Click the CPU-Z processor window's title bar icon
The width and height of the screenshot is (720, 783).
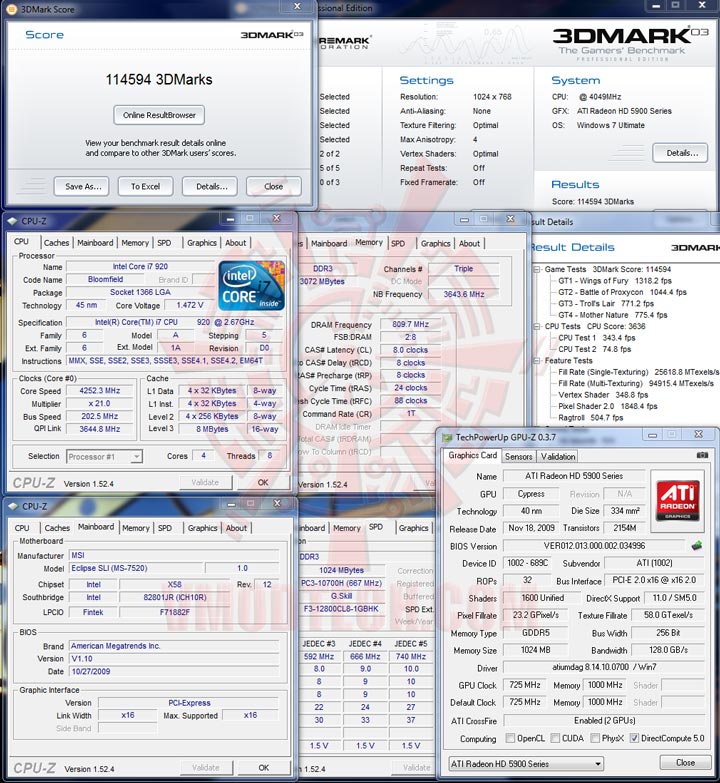(x=12, y=221)
